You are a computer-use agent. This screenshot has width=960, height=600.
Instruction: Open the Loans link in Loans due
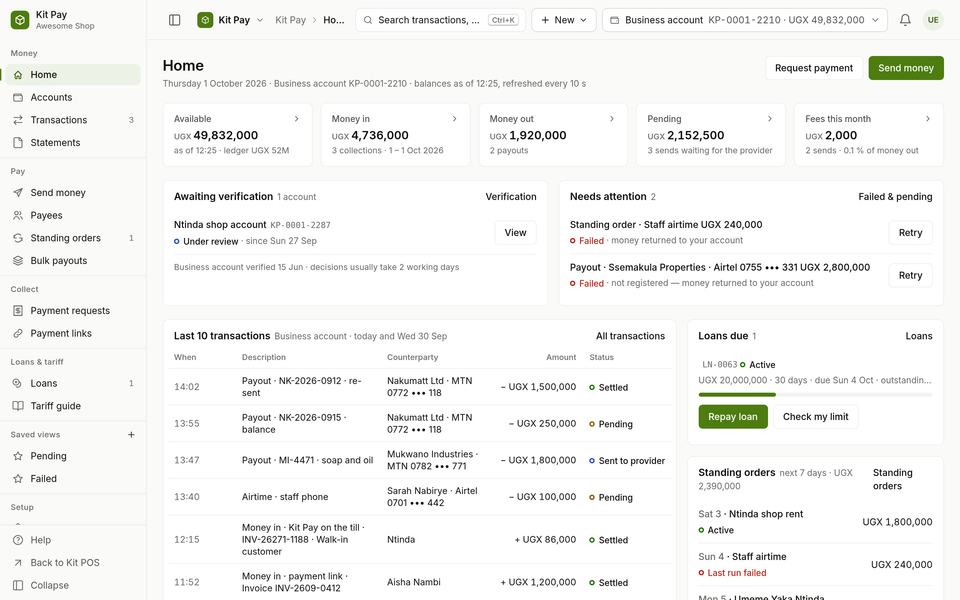pos(918,336)
